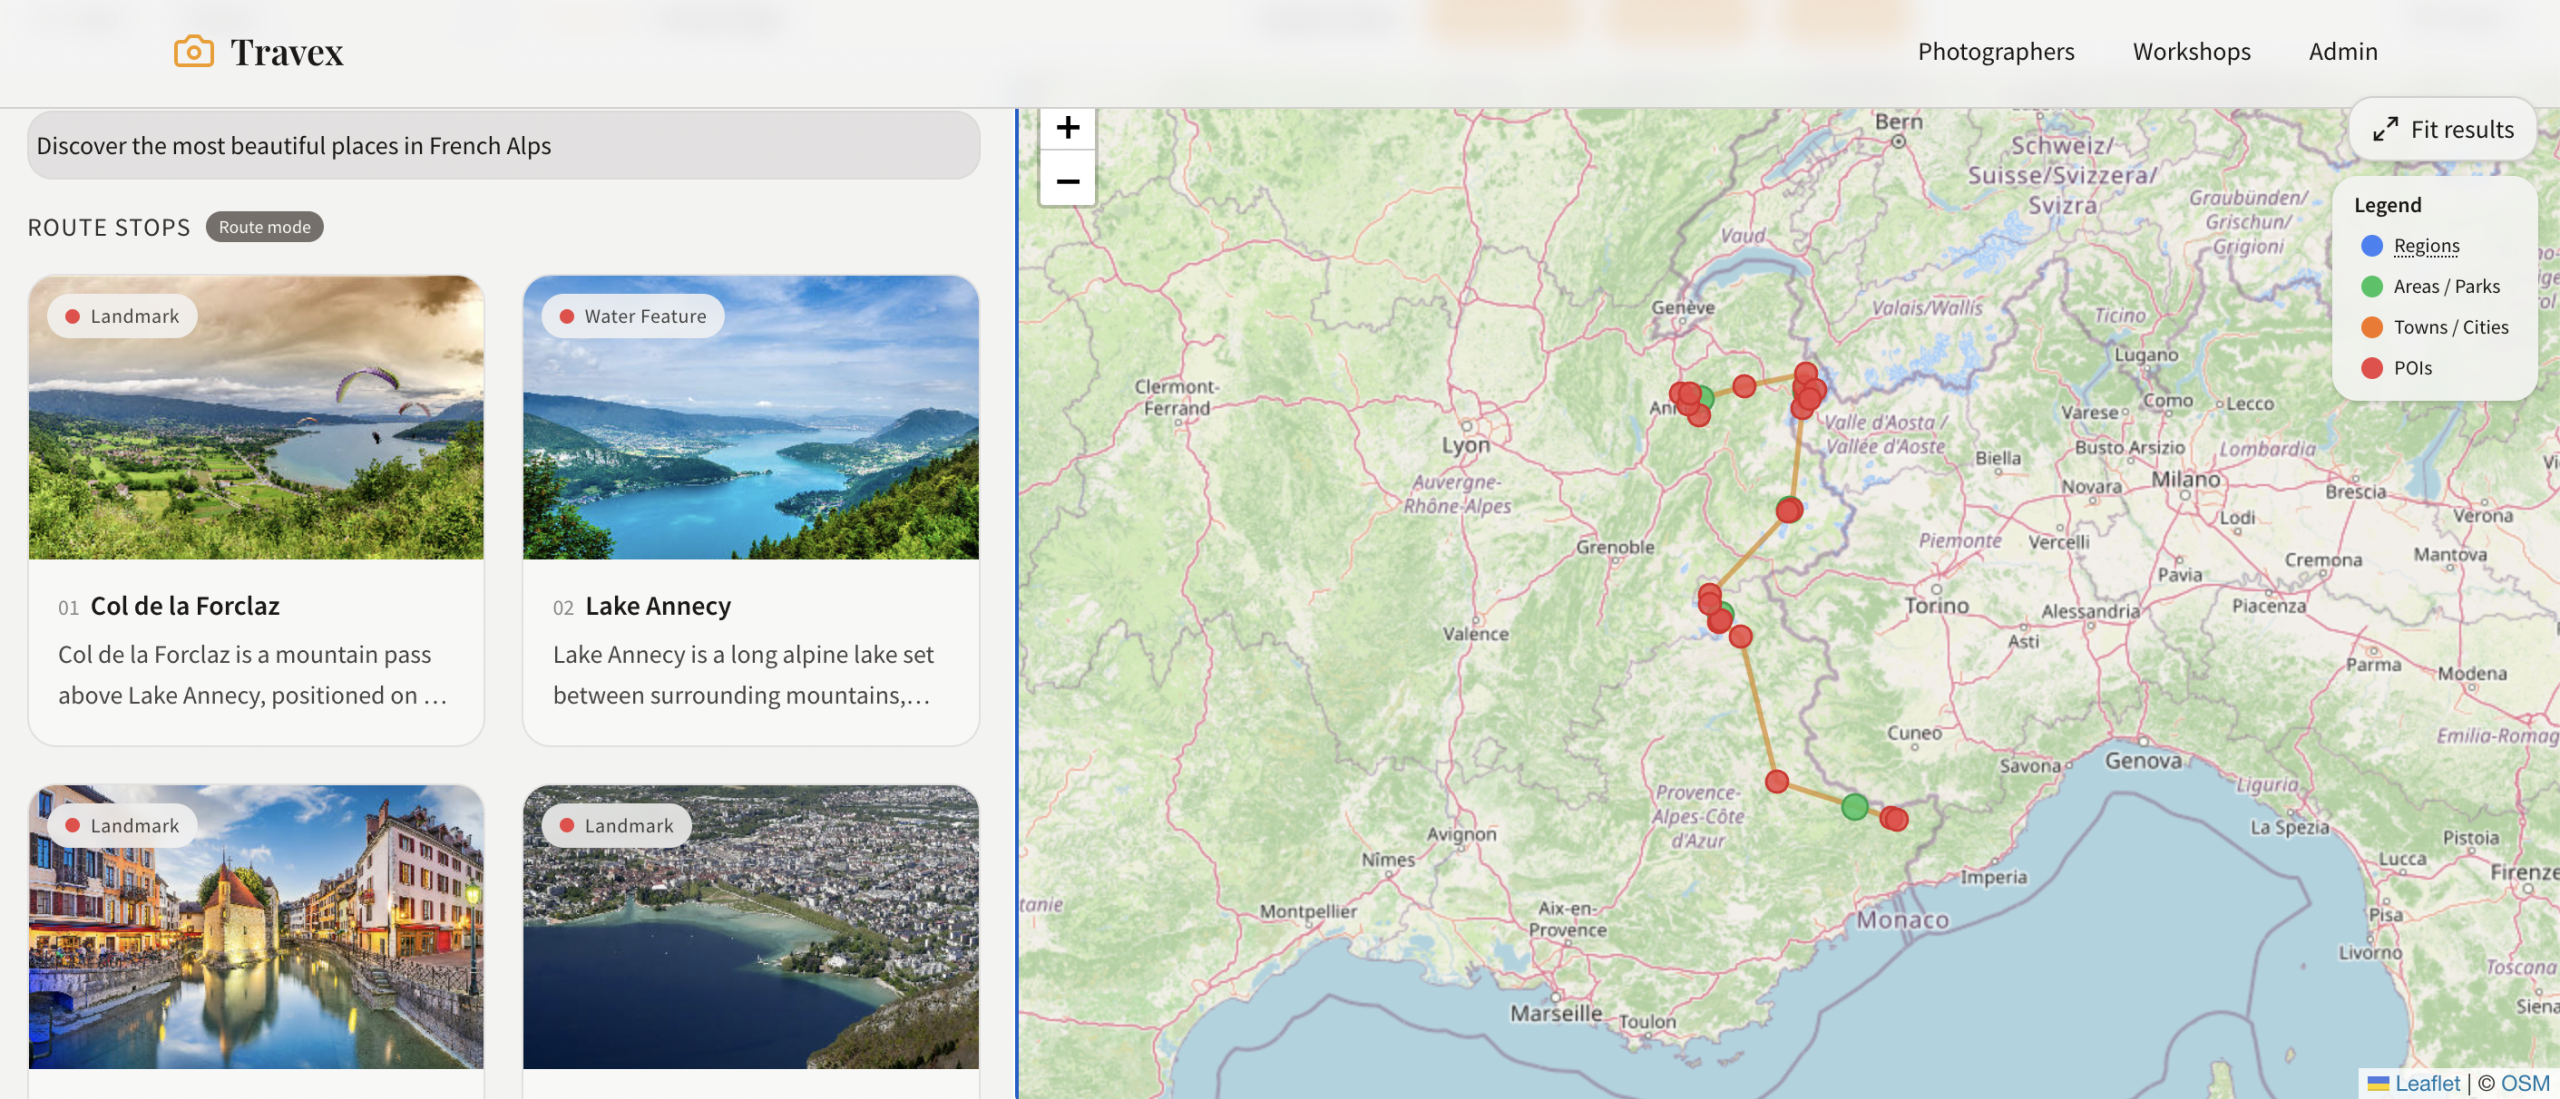This screenshot has height=1099, width=2560.
Task: Click the red marker east of Grenoble label
Action: [1788, 510]
